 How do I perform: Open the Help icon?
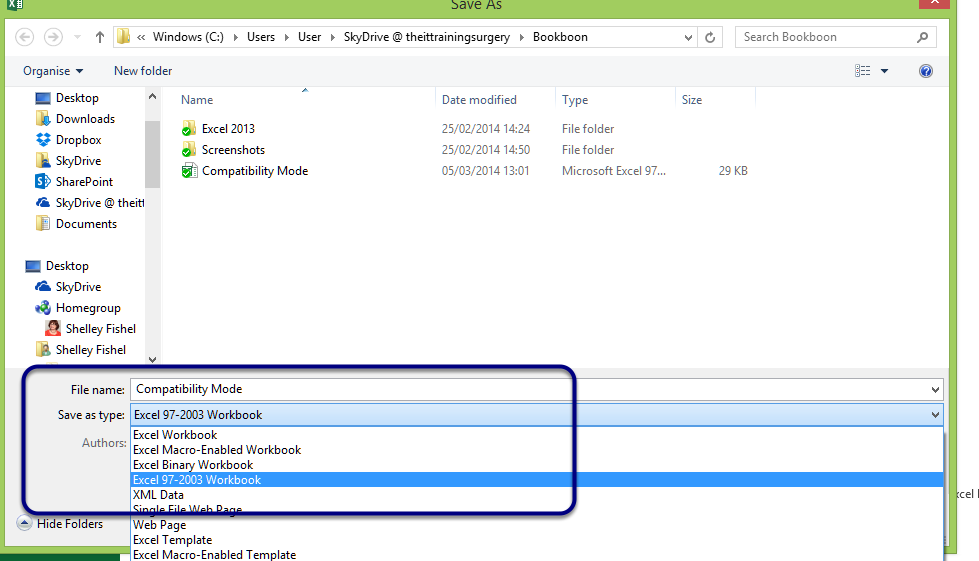[x=926, y=71]
